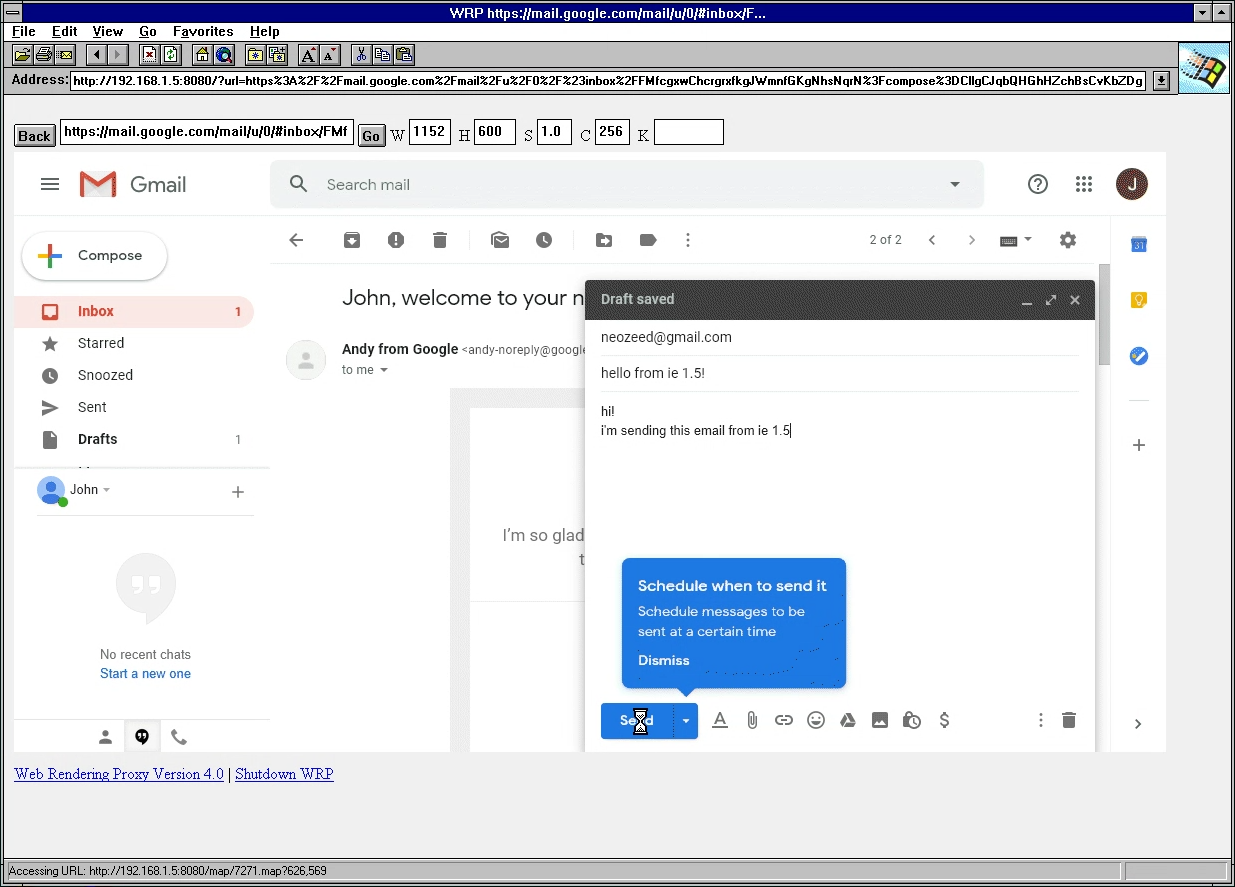Delete the open email with trash icon

(x=440, y=240)
